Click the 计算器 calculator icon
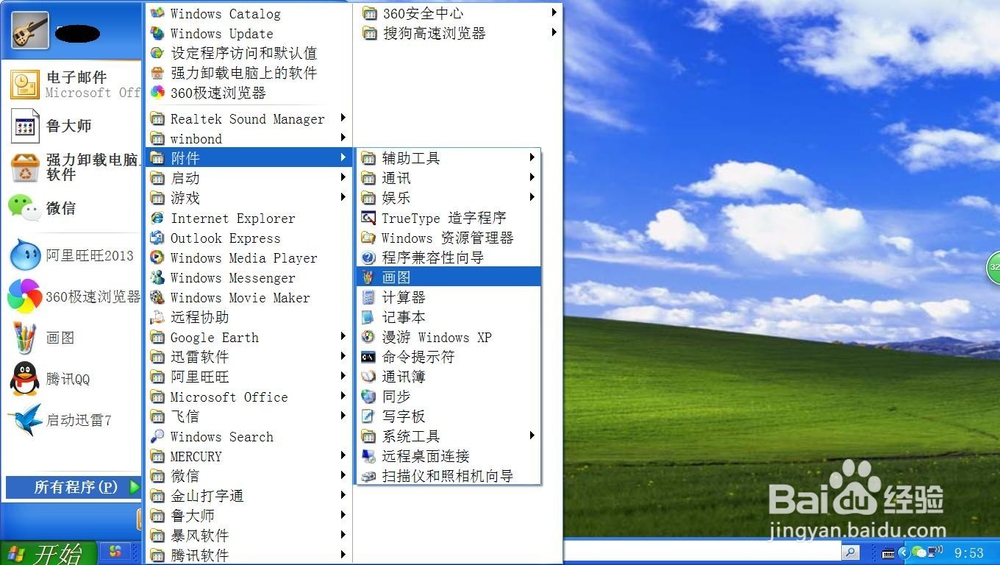 click(368, 297)
